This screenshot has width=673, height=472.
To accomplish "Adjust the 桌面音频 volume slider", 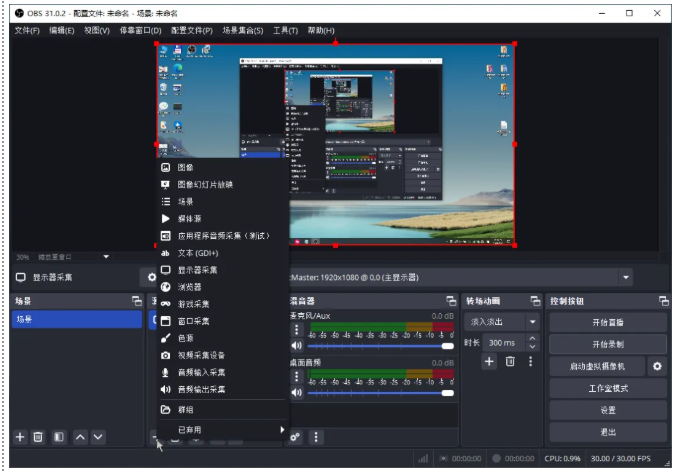I will click(x=380, y=393).
